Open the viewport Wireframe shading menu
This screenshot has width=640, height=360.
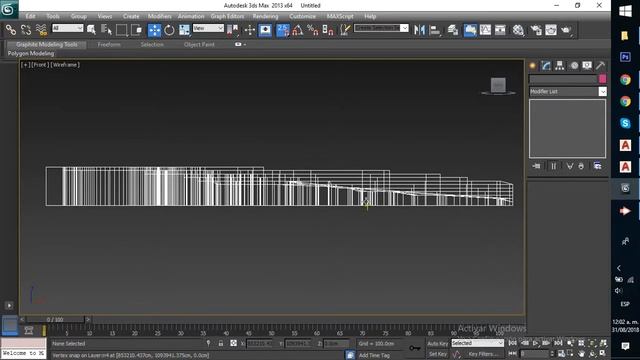pos(65,64)
